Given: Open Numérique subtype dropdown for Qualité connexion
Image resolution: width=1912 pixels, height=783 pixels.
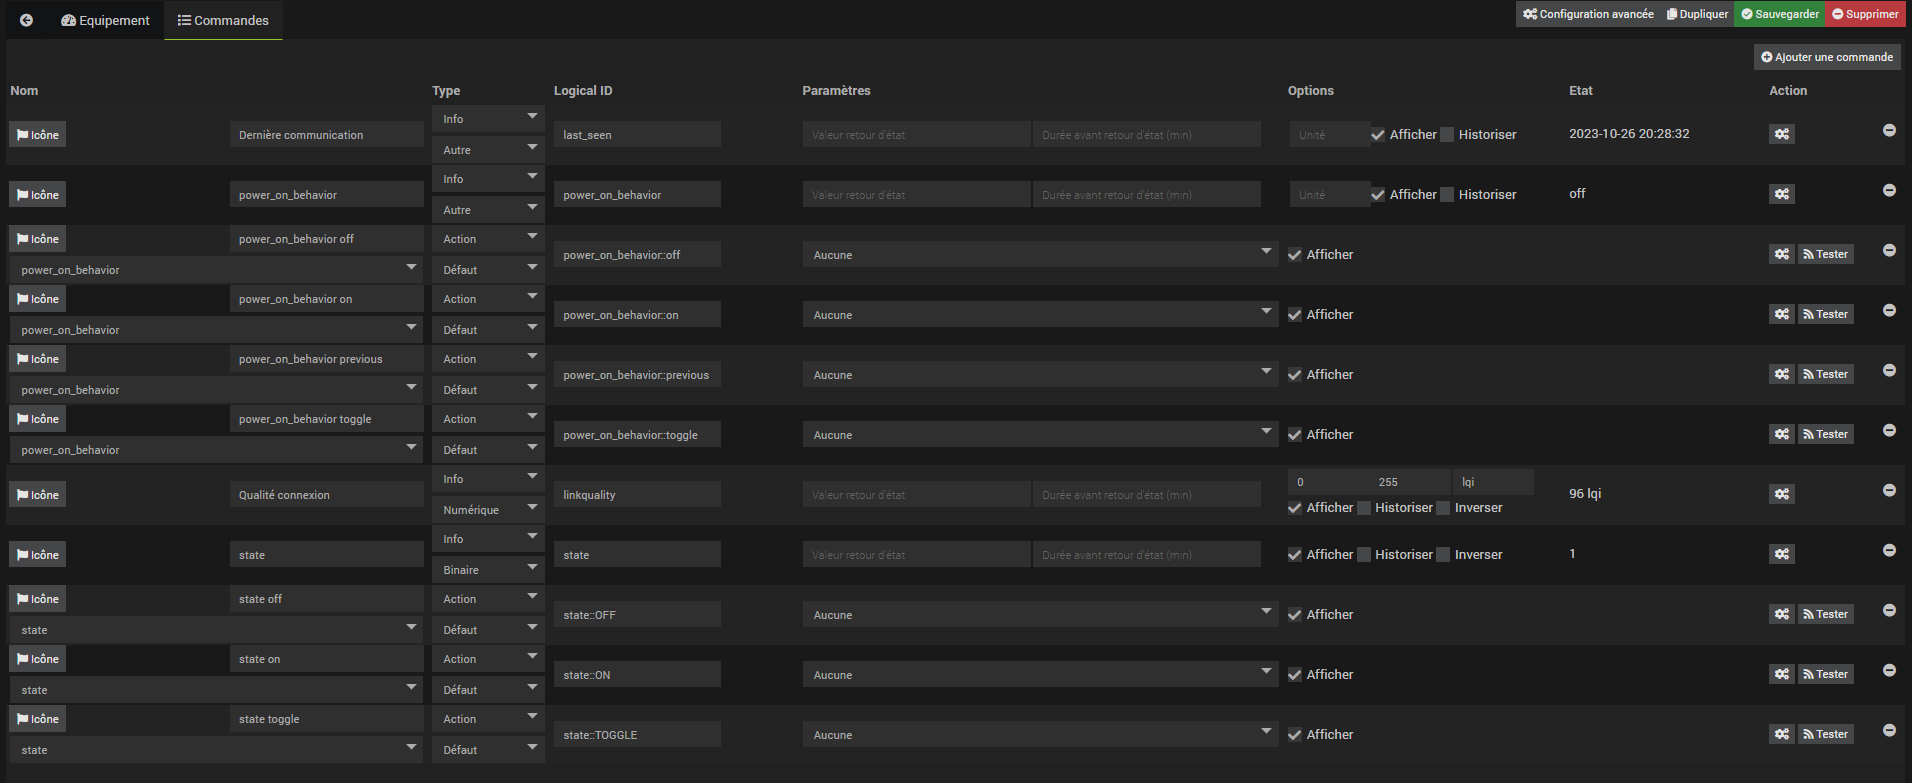Looking at the screenshot, I should click(488, 510).
